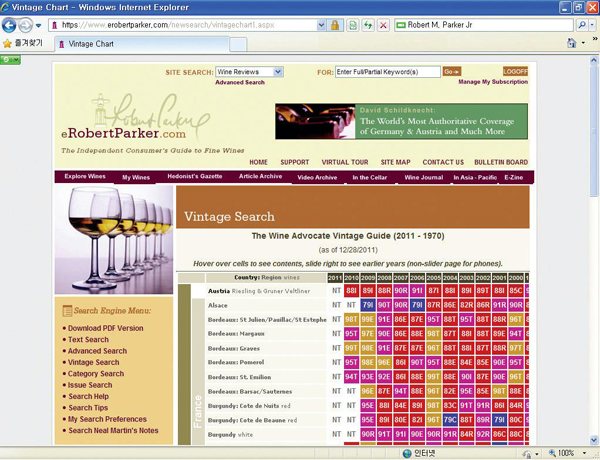Viewport: 600px width, 460px height.
Task: Click the compatibility view page icon
Action: pyautogui.click(x=352, y=25)
